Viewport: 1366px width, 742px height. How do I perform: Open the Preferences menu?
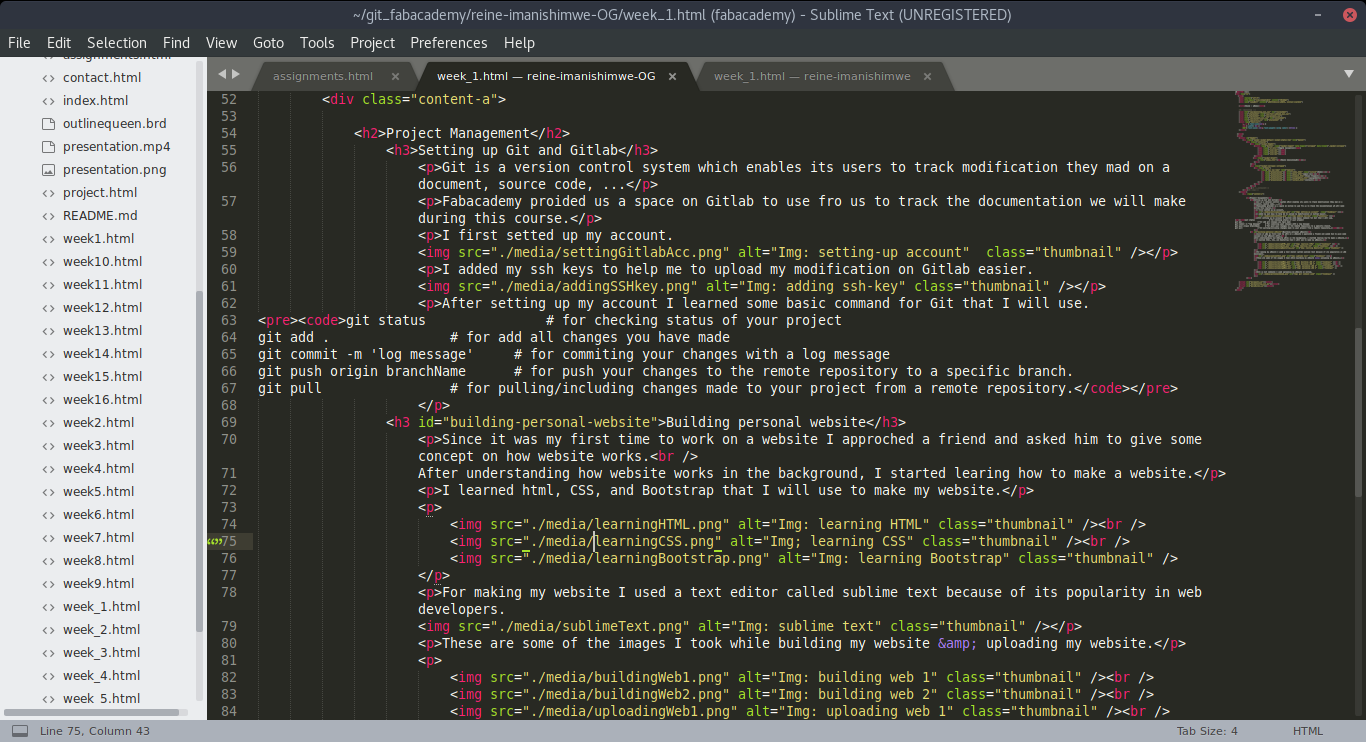tap(448, 43)
